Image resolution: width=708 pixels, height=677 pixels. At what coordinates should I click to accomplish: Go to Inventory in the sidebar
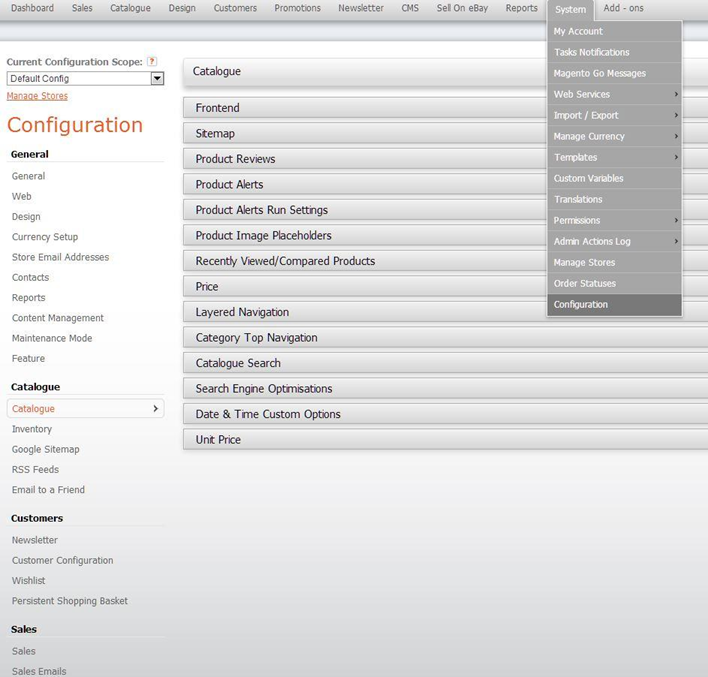[32, 429]
